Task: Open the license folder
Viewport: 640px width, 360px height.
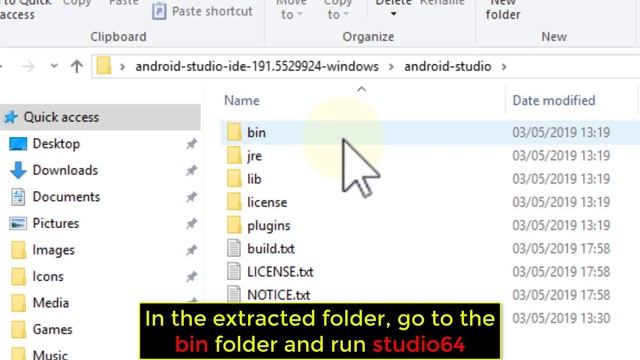Action: 267,202
